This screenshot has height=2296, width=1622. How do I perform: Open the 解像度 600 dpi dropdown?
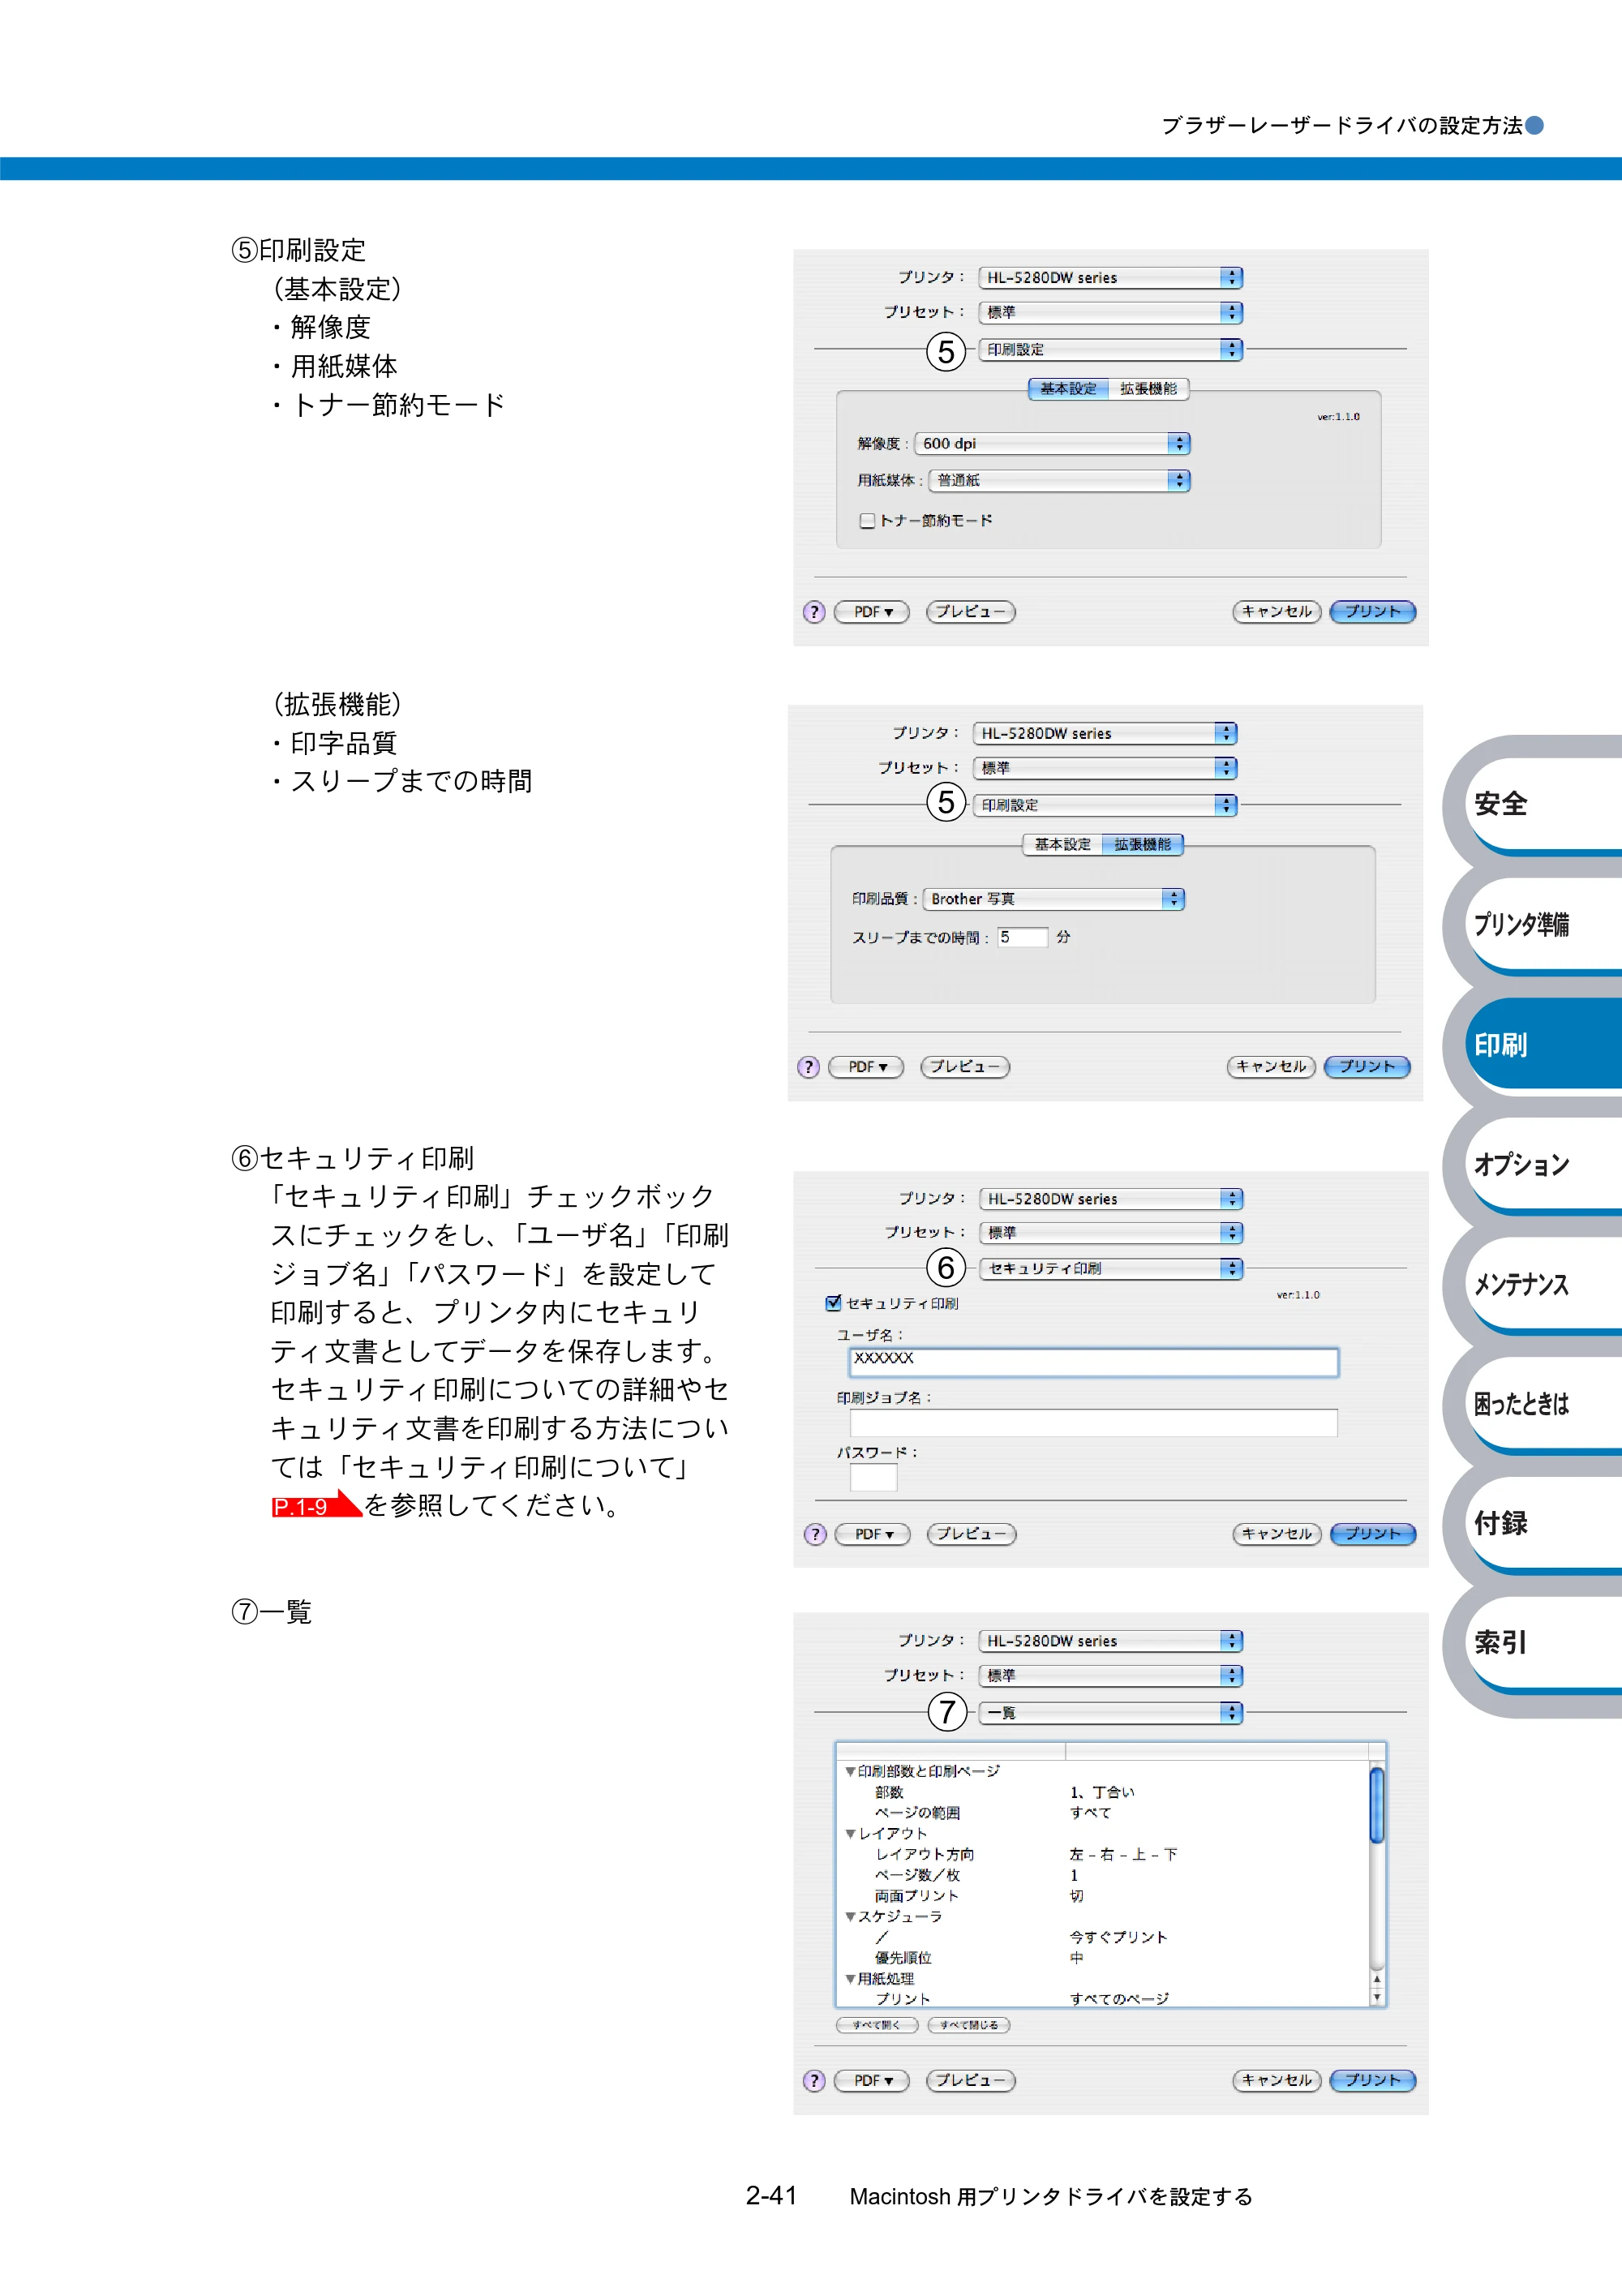tap(1052, 443)
